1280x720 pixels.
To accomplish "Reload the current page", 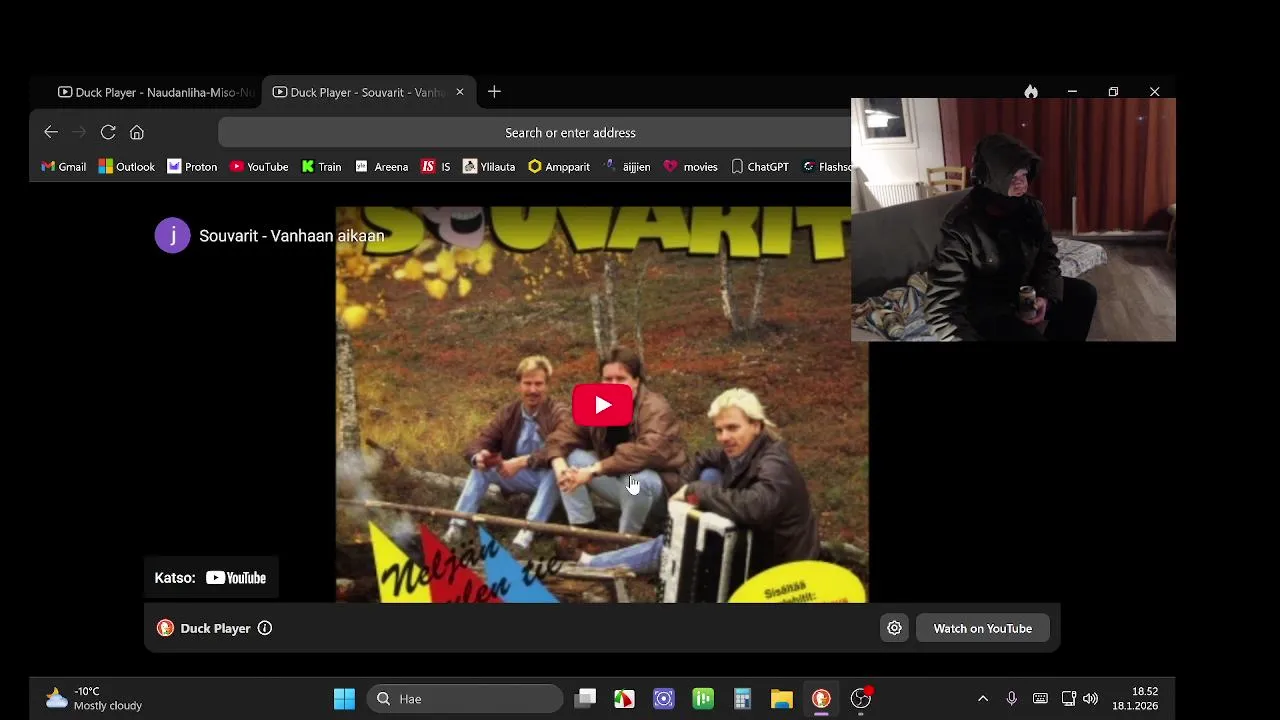I will [x=108, y=132].
